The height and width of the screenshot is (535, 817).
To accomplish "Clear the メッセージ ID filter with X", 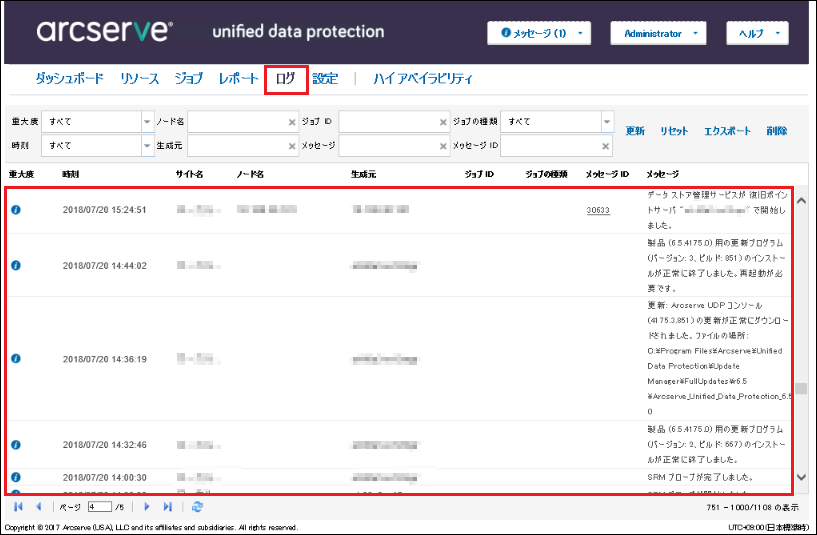I will (x=605, y=146).
